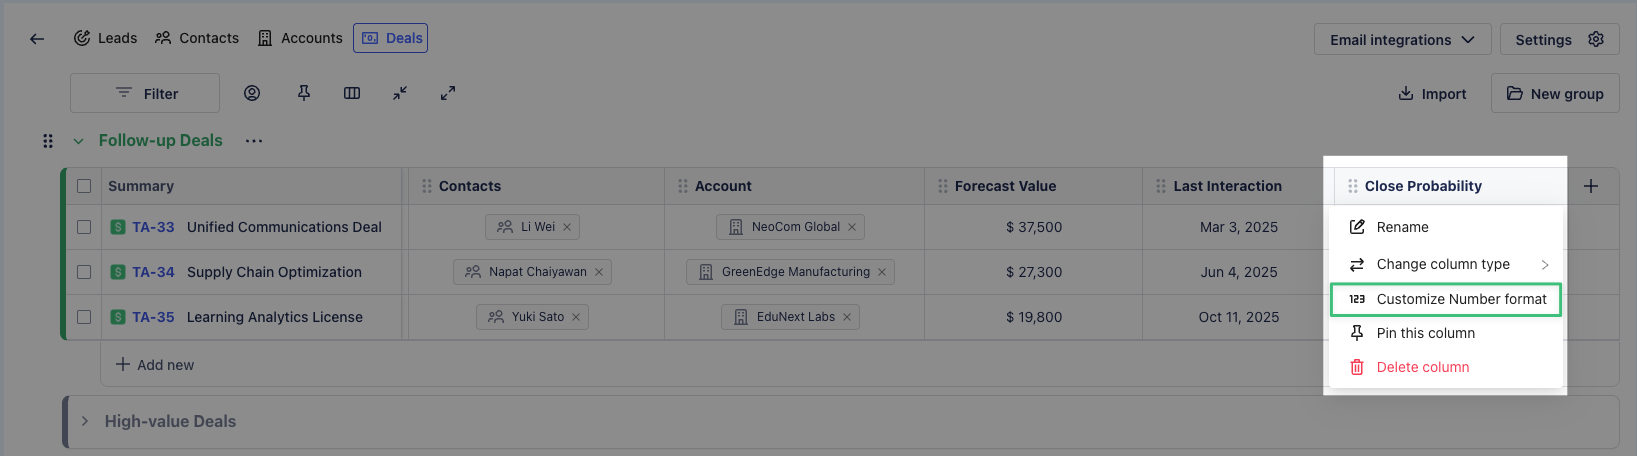Viewport: 1637px width, 456px height.
Task: Click the collapse arrows icon
Action: tap(400, 93)
